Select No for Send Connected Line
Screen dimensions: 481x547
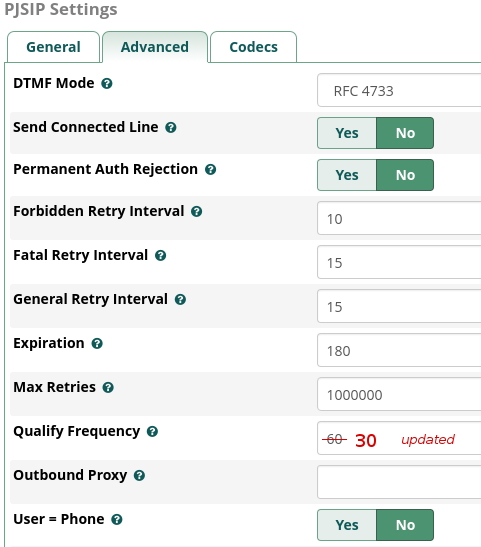tap(405, 133)
